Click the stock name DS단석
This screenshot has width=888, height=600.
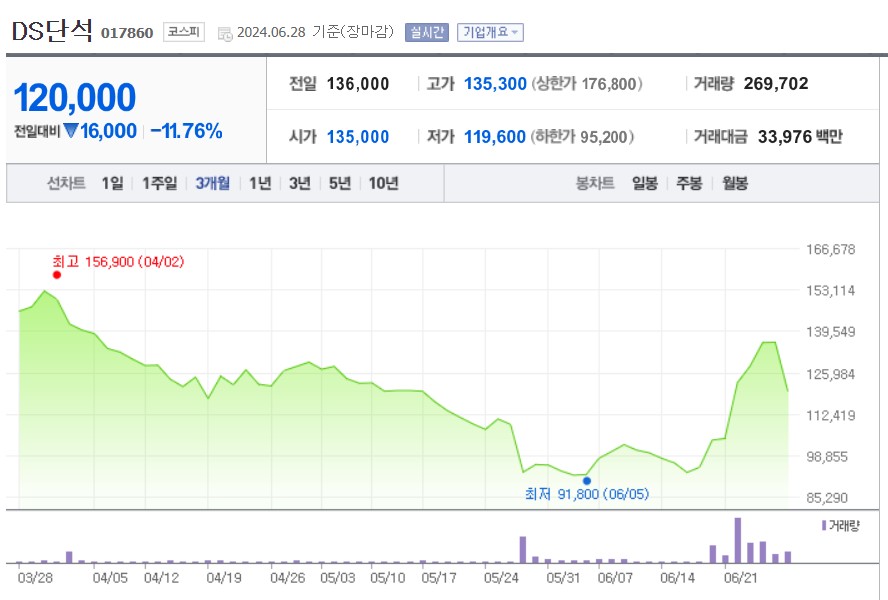[52, 31]
